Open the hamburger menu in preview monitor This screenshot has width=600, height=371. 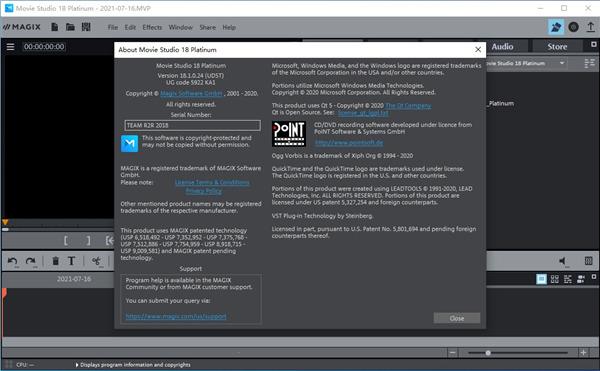pyautogui.click(x=10, y=47)
